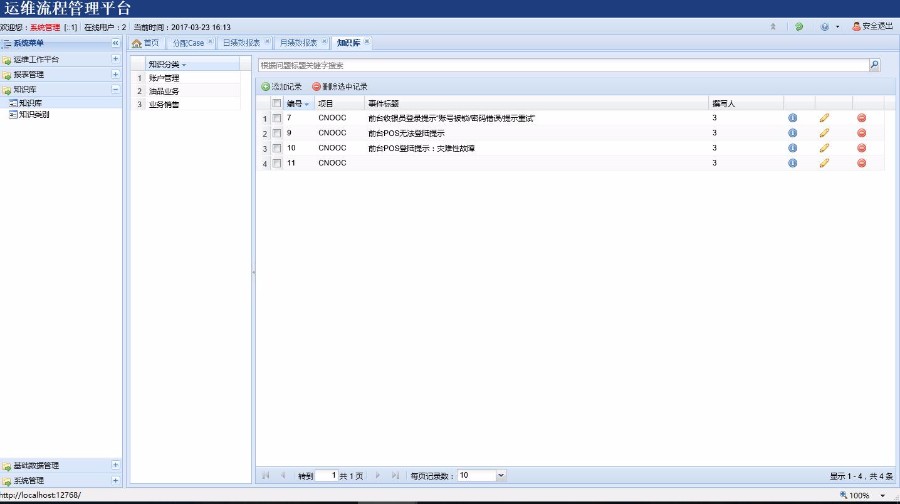The height and width of the screenshot is (504, 900).
Task: View info for record number 11
Action: coord(793,163)
